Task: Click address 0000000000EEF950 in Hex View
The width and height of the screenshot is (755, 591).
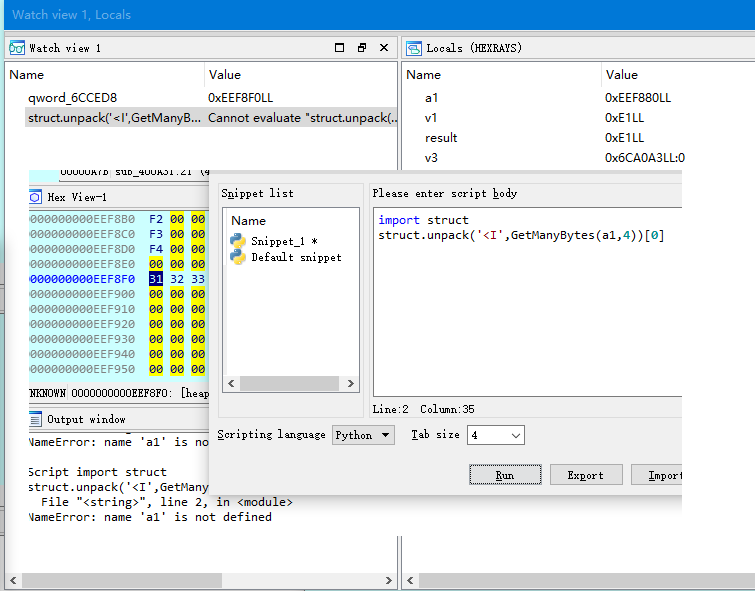Action: point(82,369)
